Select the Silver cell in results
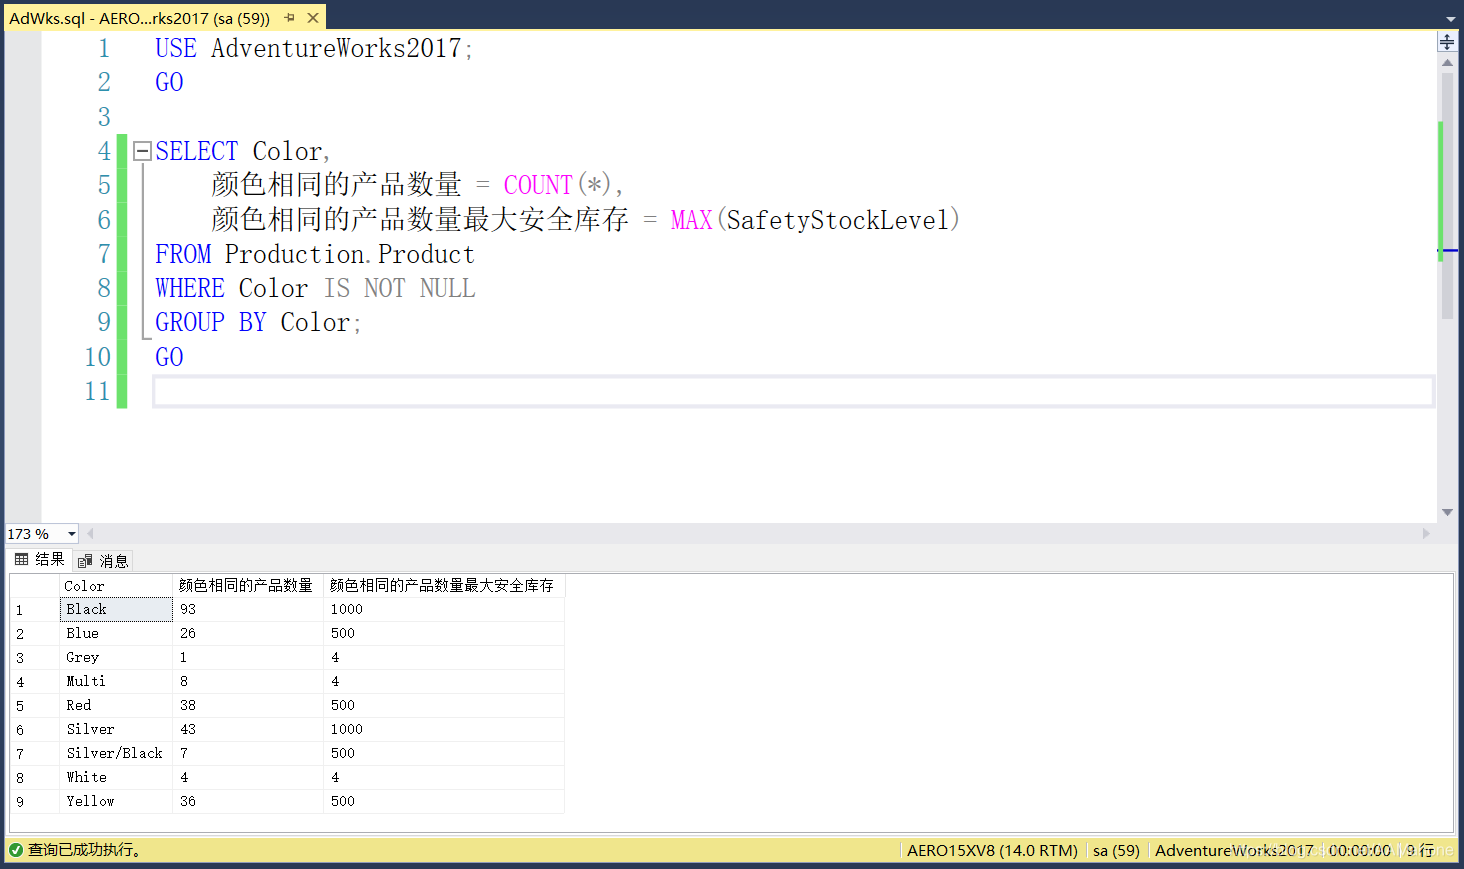Screen dimensions: 1464x869 point(116,729)
